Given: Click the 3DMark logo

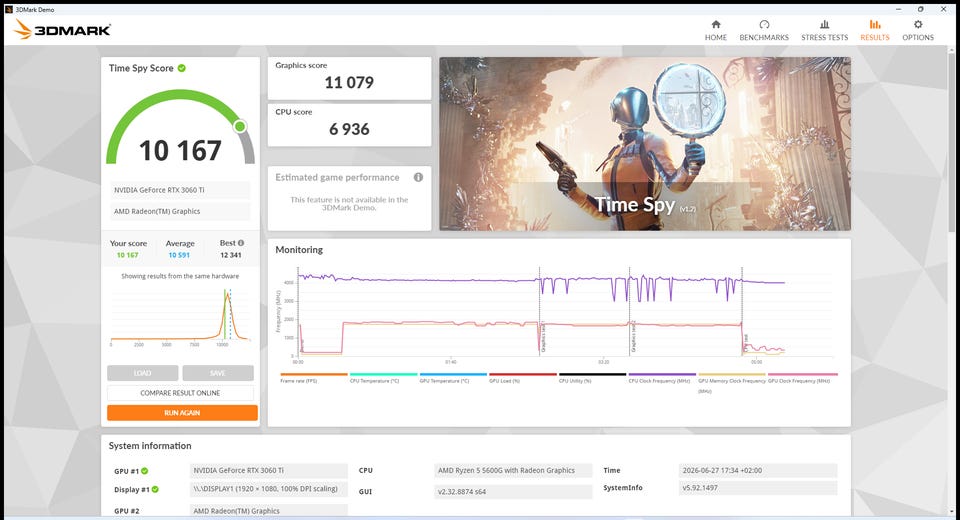Looking at the screenshot, I should pyautogui.click(x=62, y=29).
